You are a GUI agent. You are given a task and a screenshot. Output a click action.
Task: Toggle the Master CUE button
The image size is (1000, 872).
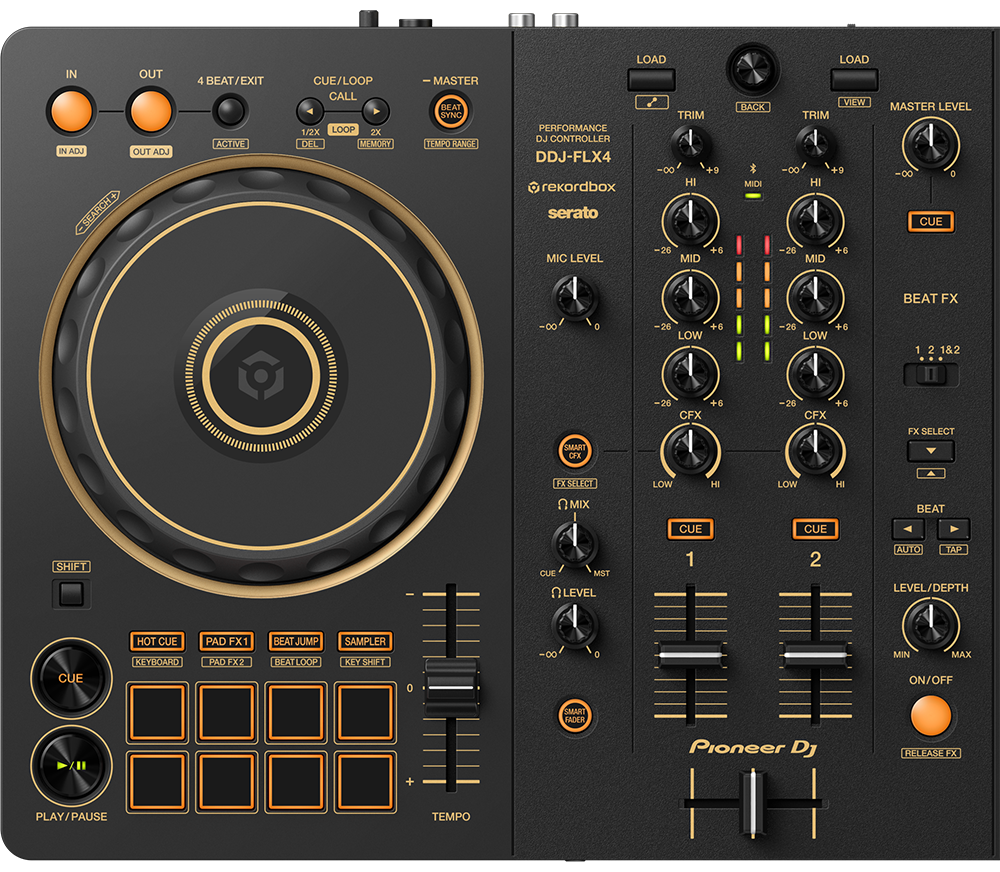tap(930, 221)
